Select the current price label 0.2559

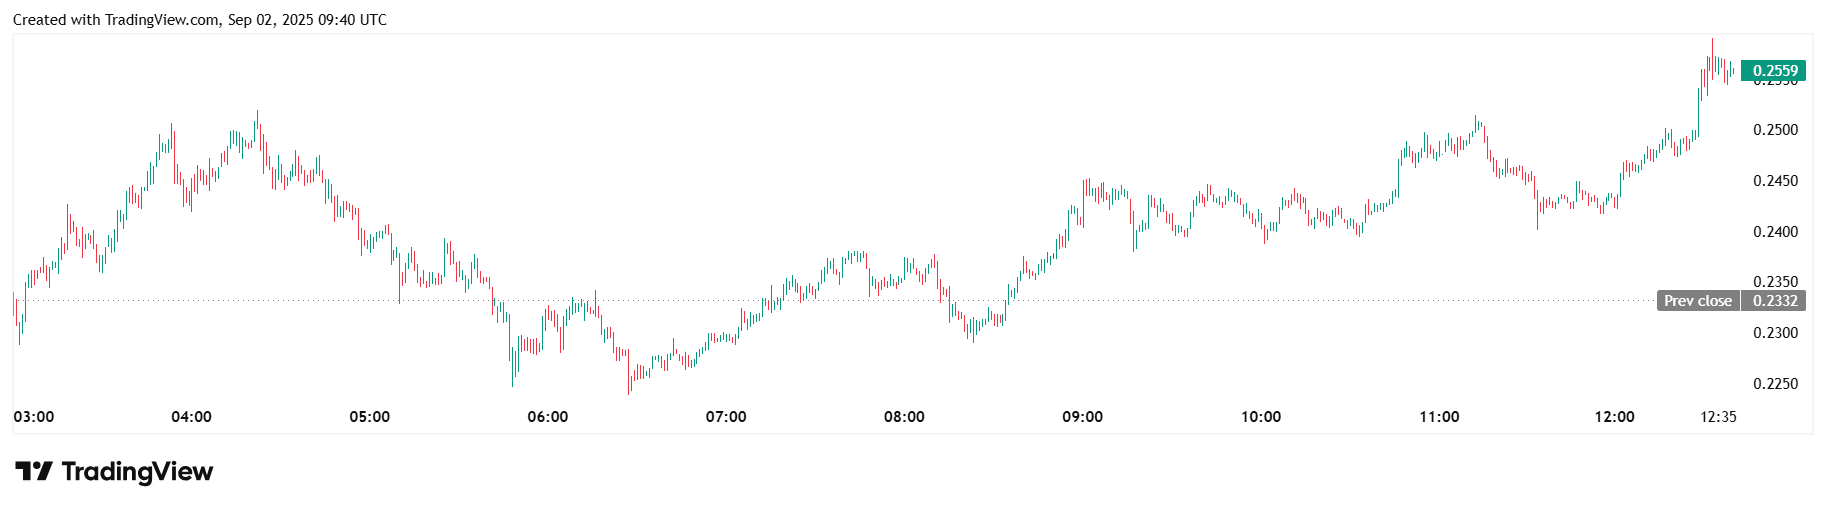point(1774,71)
